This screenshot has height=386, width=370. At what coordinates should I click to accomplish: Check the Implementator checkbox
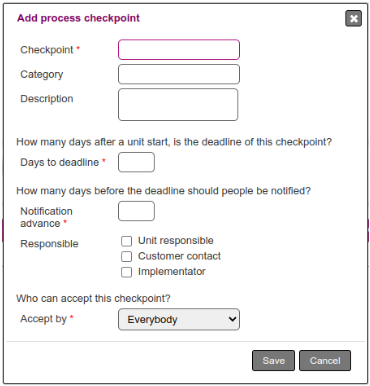126,272
